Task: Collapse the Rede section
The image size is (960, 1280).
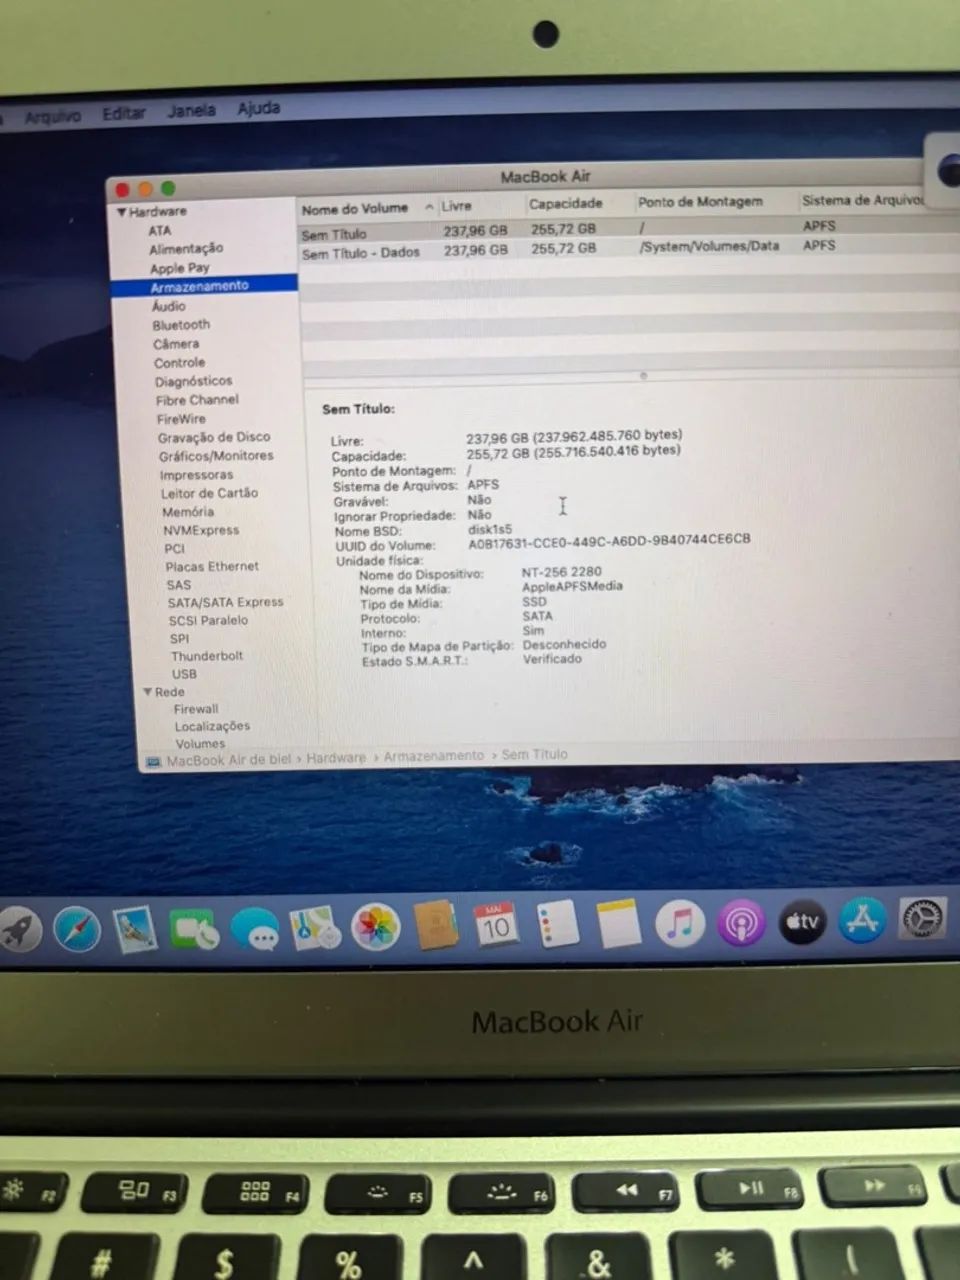Action: [148, 692]
